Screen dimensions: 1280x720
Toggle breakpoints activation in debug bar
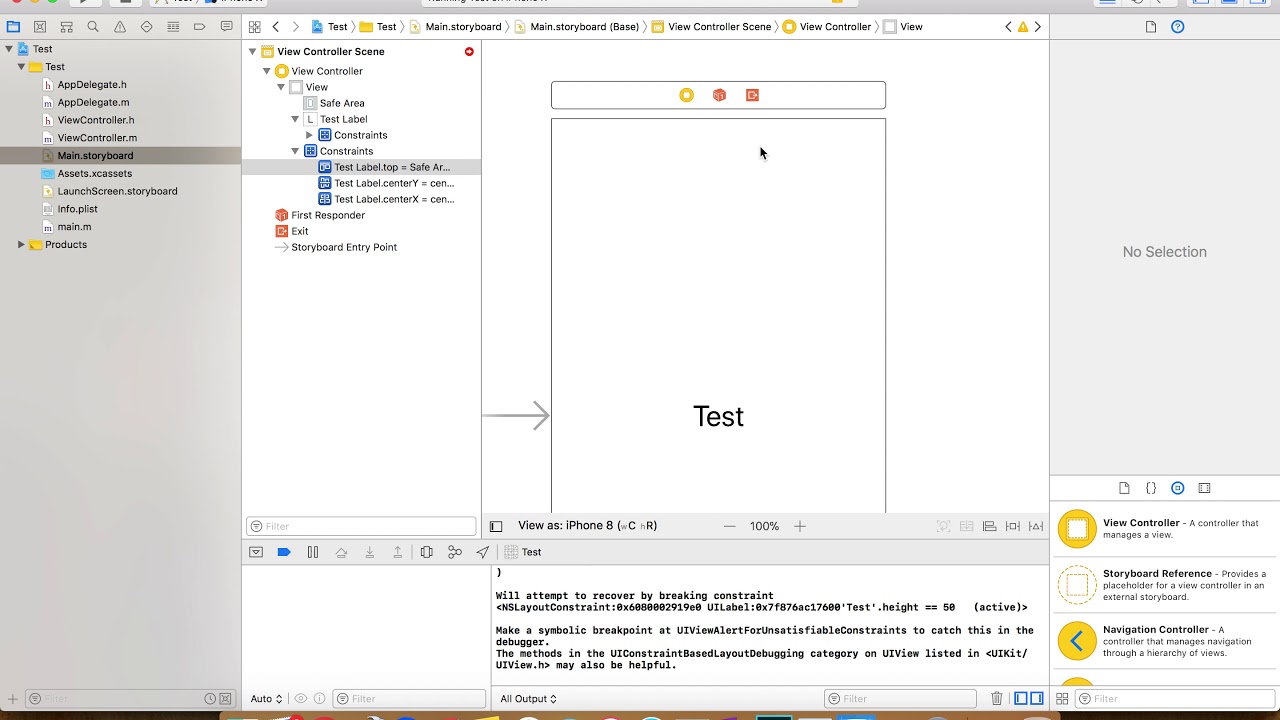[x=284, y=552]
